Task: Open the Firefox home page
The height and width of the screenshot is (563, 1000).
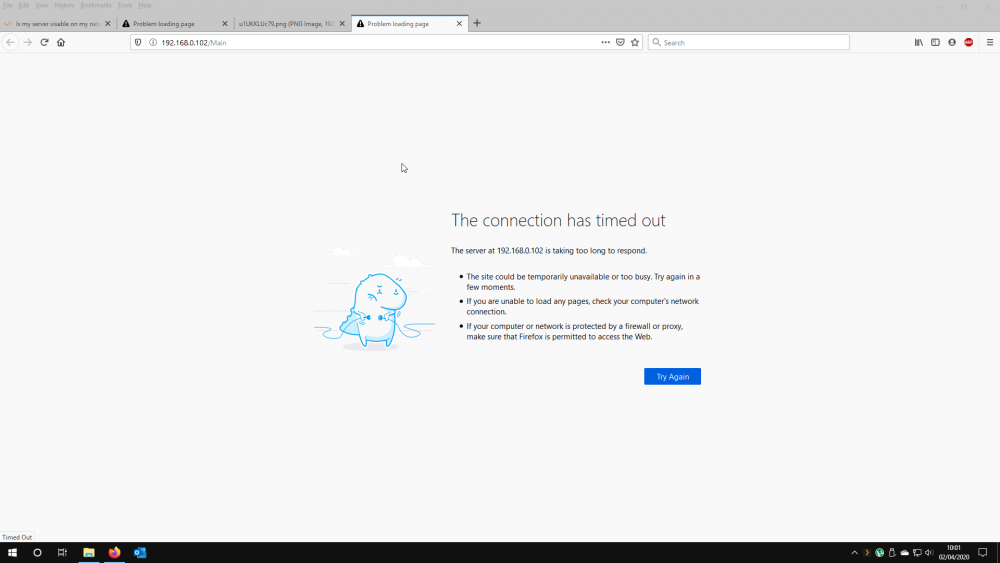Action: pos(61,43)
